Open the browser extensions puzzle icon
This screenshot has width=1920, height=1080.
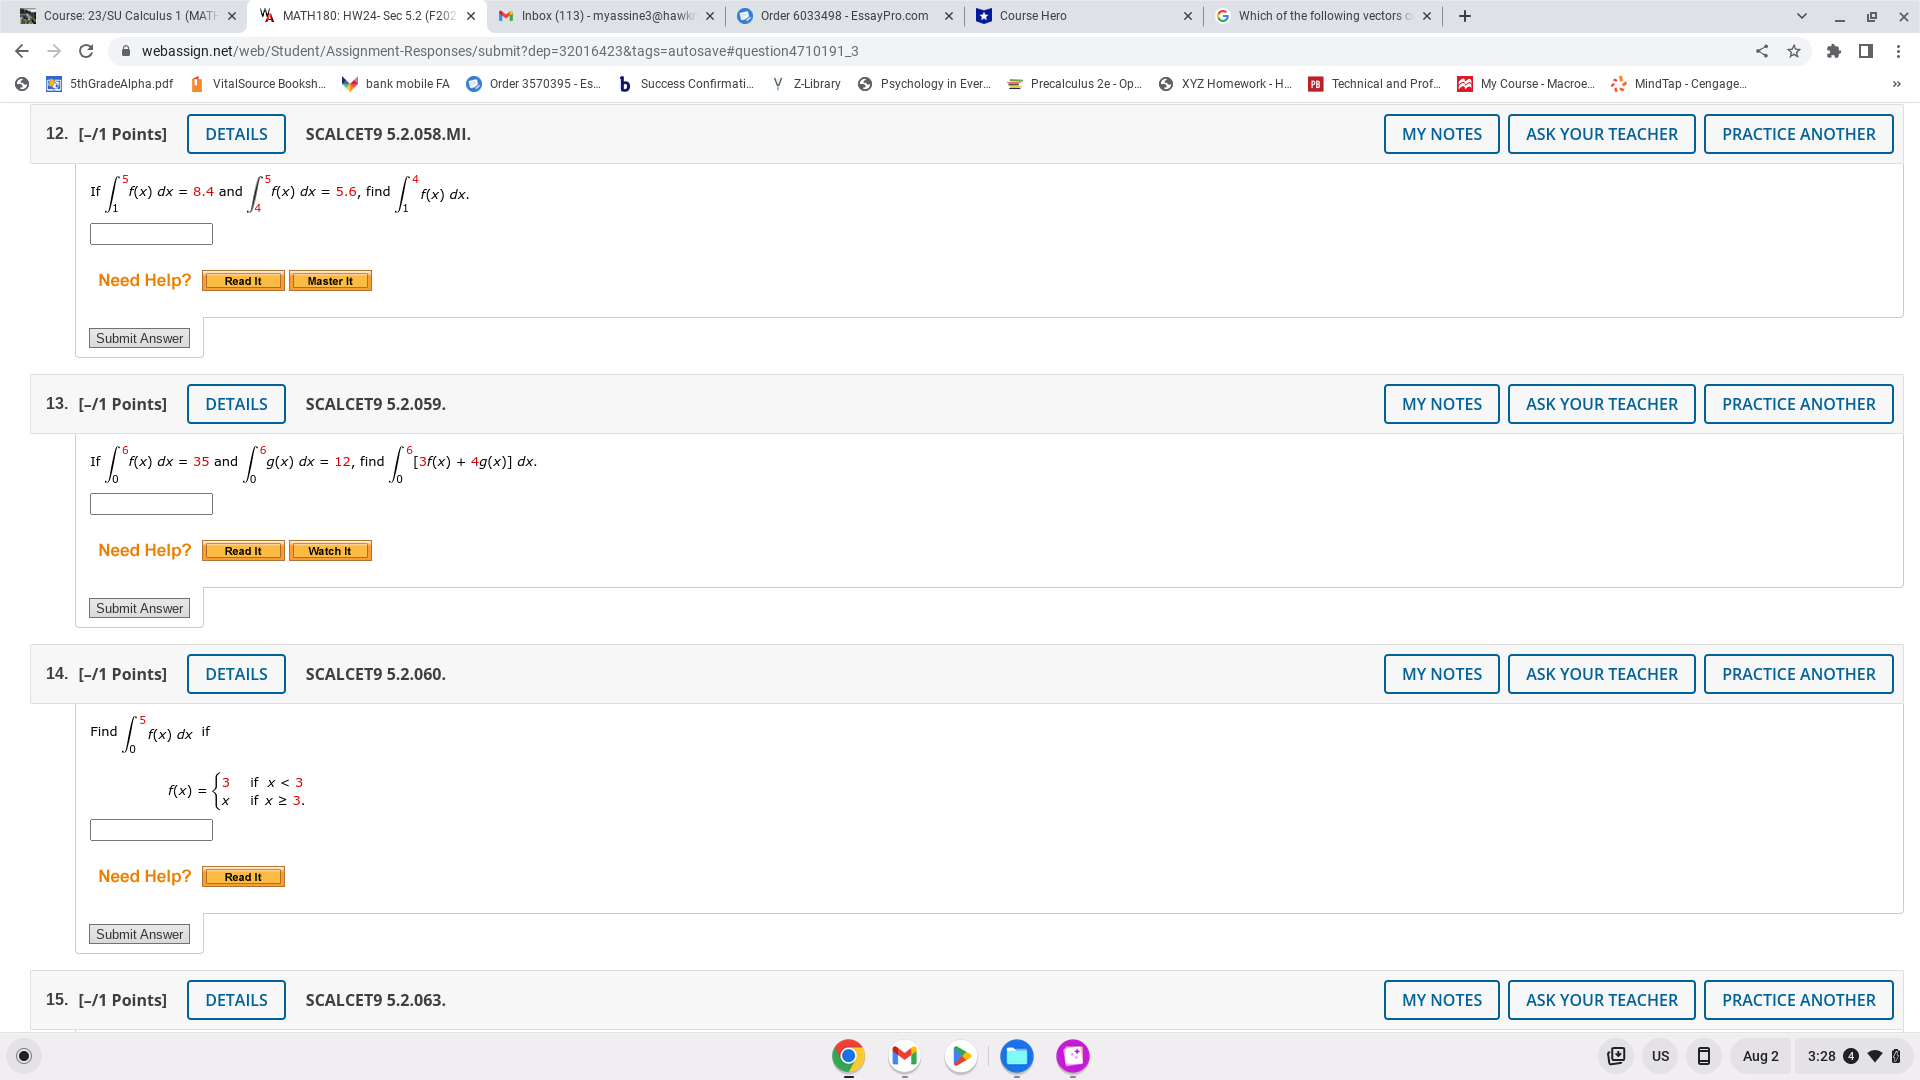[1833, 51]
